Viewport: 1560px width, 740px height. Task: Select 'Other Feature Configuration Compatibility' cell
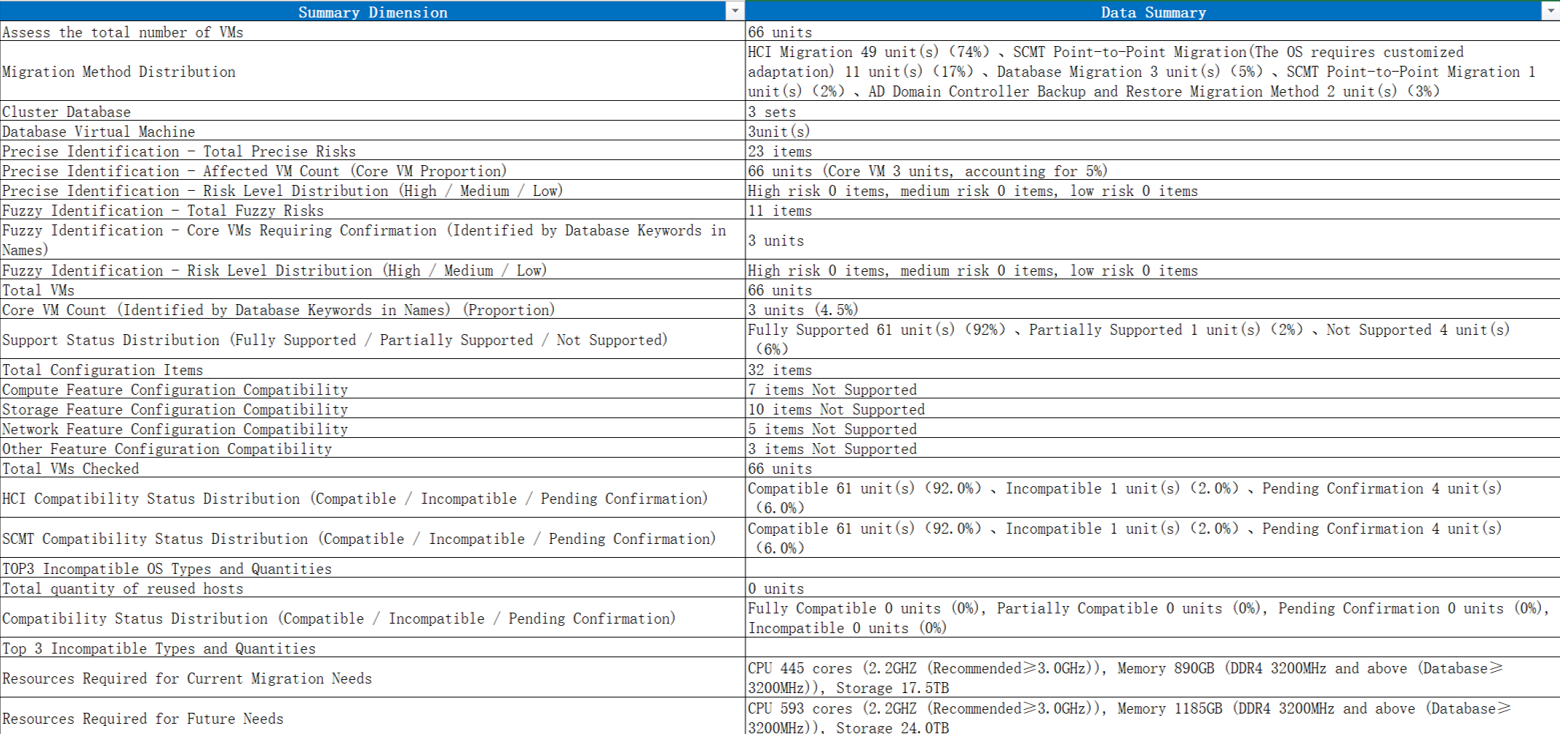tap(372, 449)
